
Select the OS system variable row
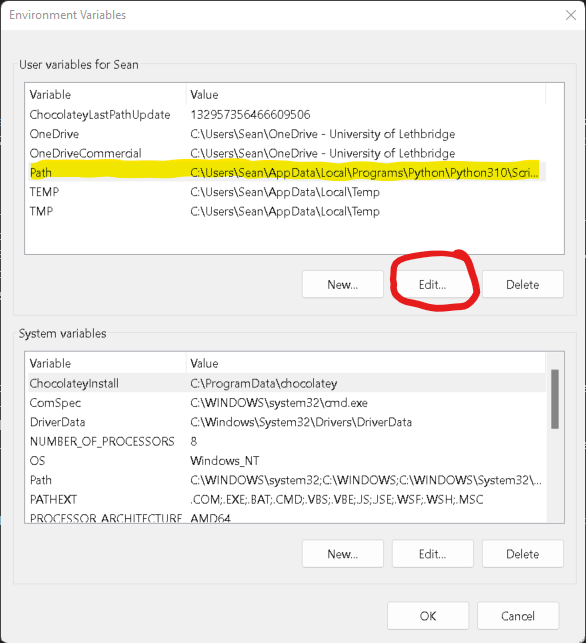coord(287,460)
